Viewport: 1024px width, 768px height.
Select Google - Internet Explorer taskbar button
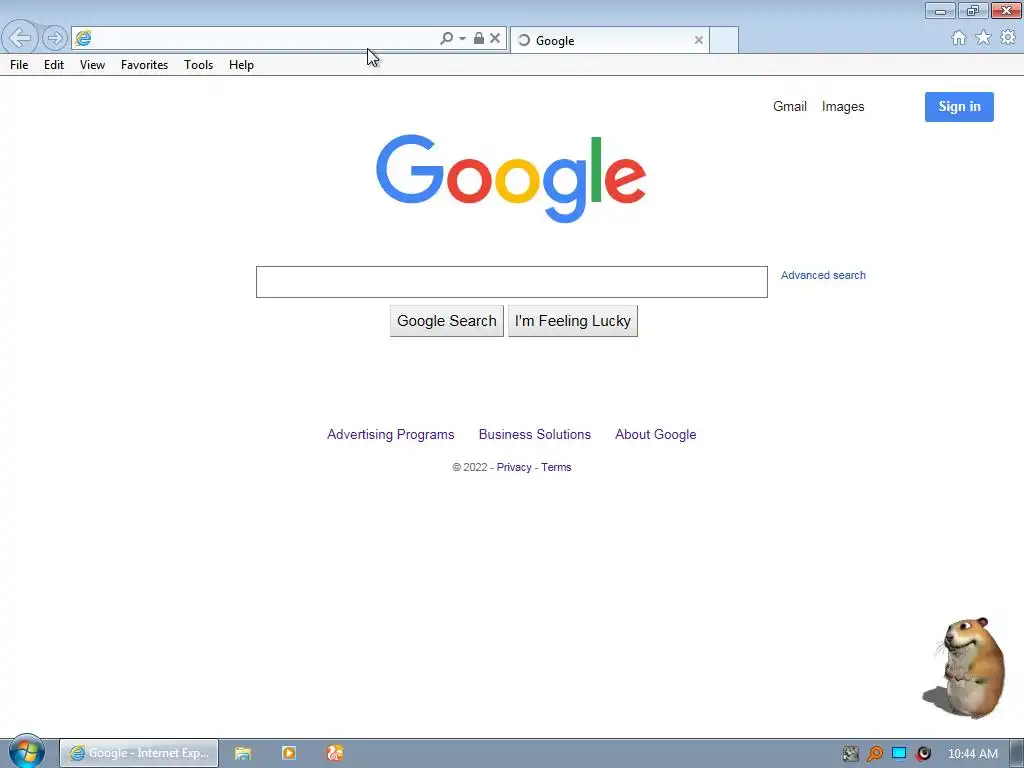pos(139,753)
